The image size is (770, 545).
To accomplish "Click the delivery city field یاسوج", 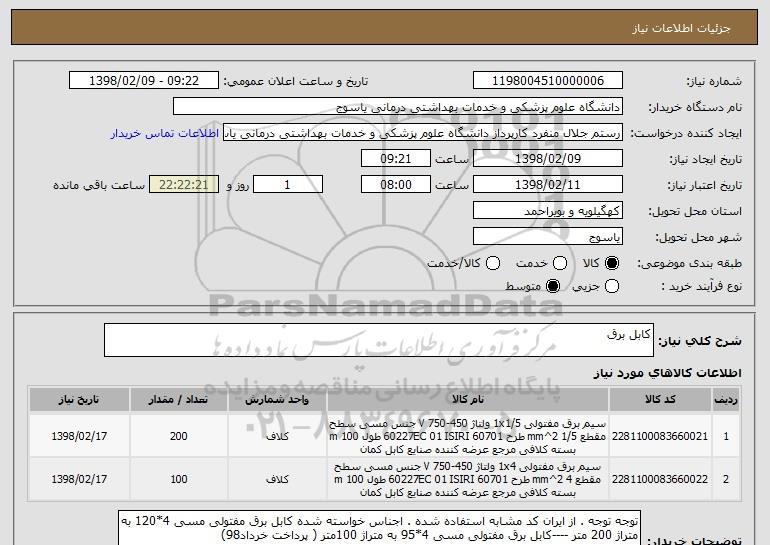I will pos(548,237).
